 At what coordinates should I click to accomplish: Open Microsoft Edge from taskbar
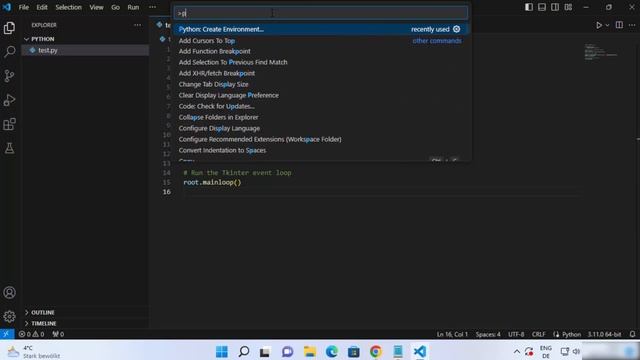coord(331,351)
